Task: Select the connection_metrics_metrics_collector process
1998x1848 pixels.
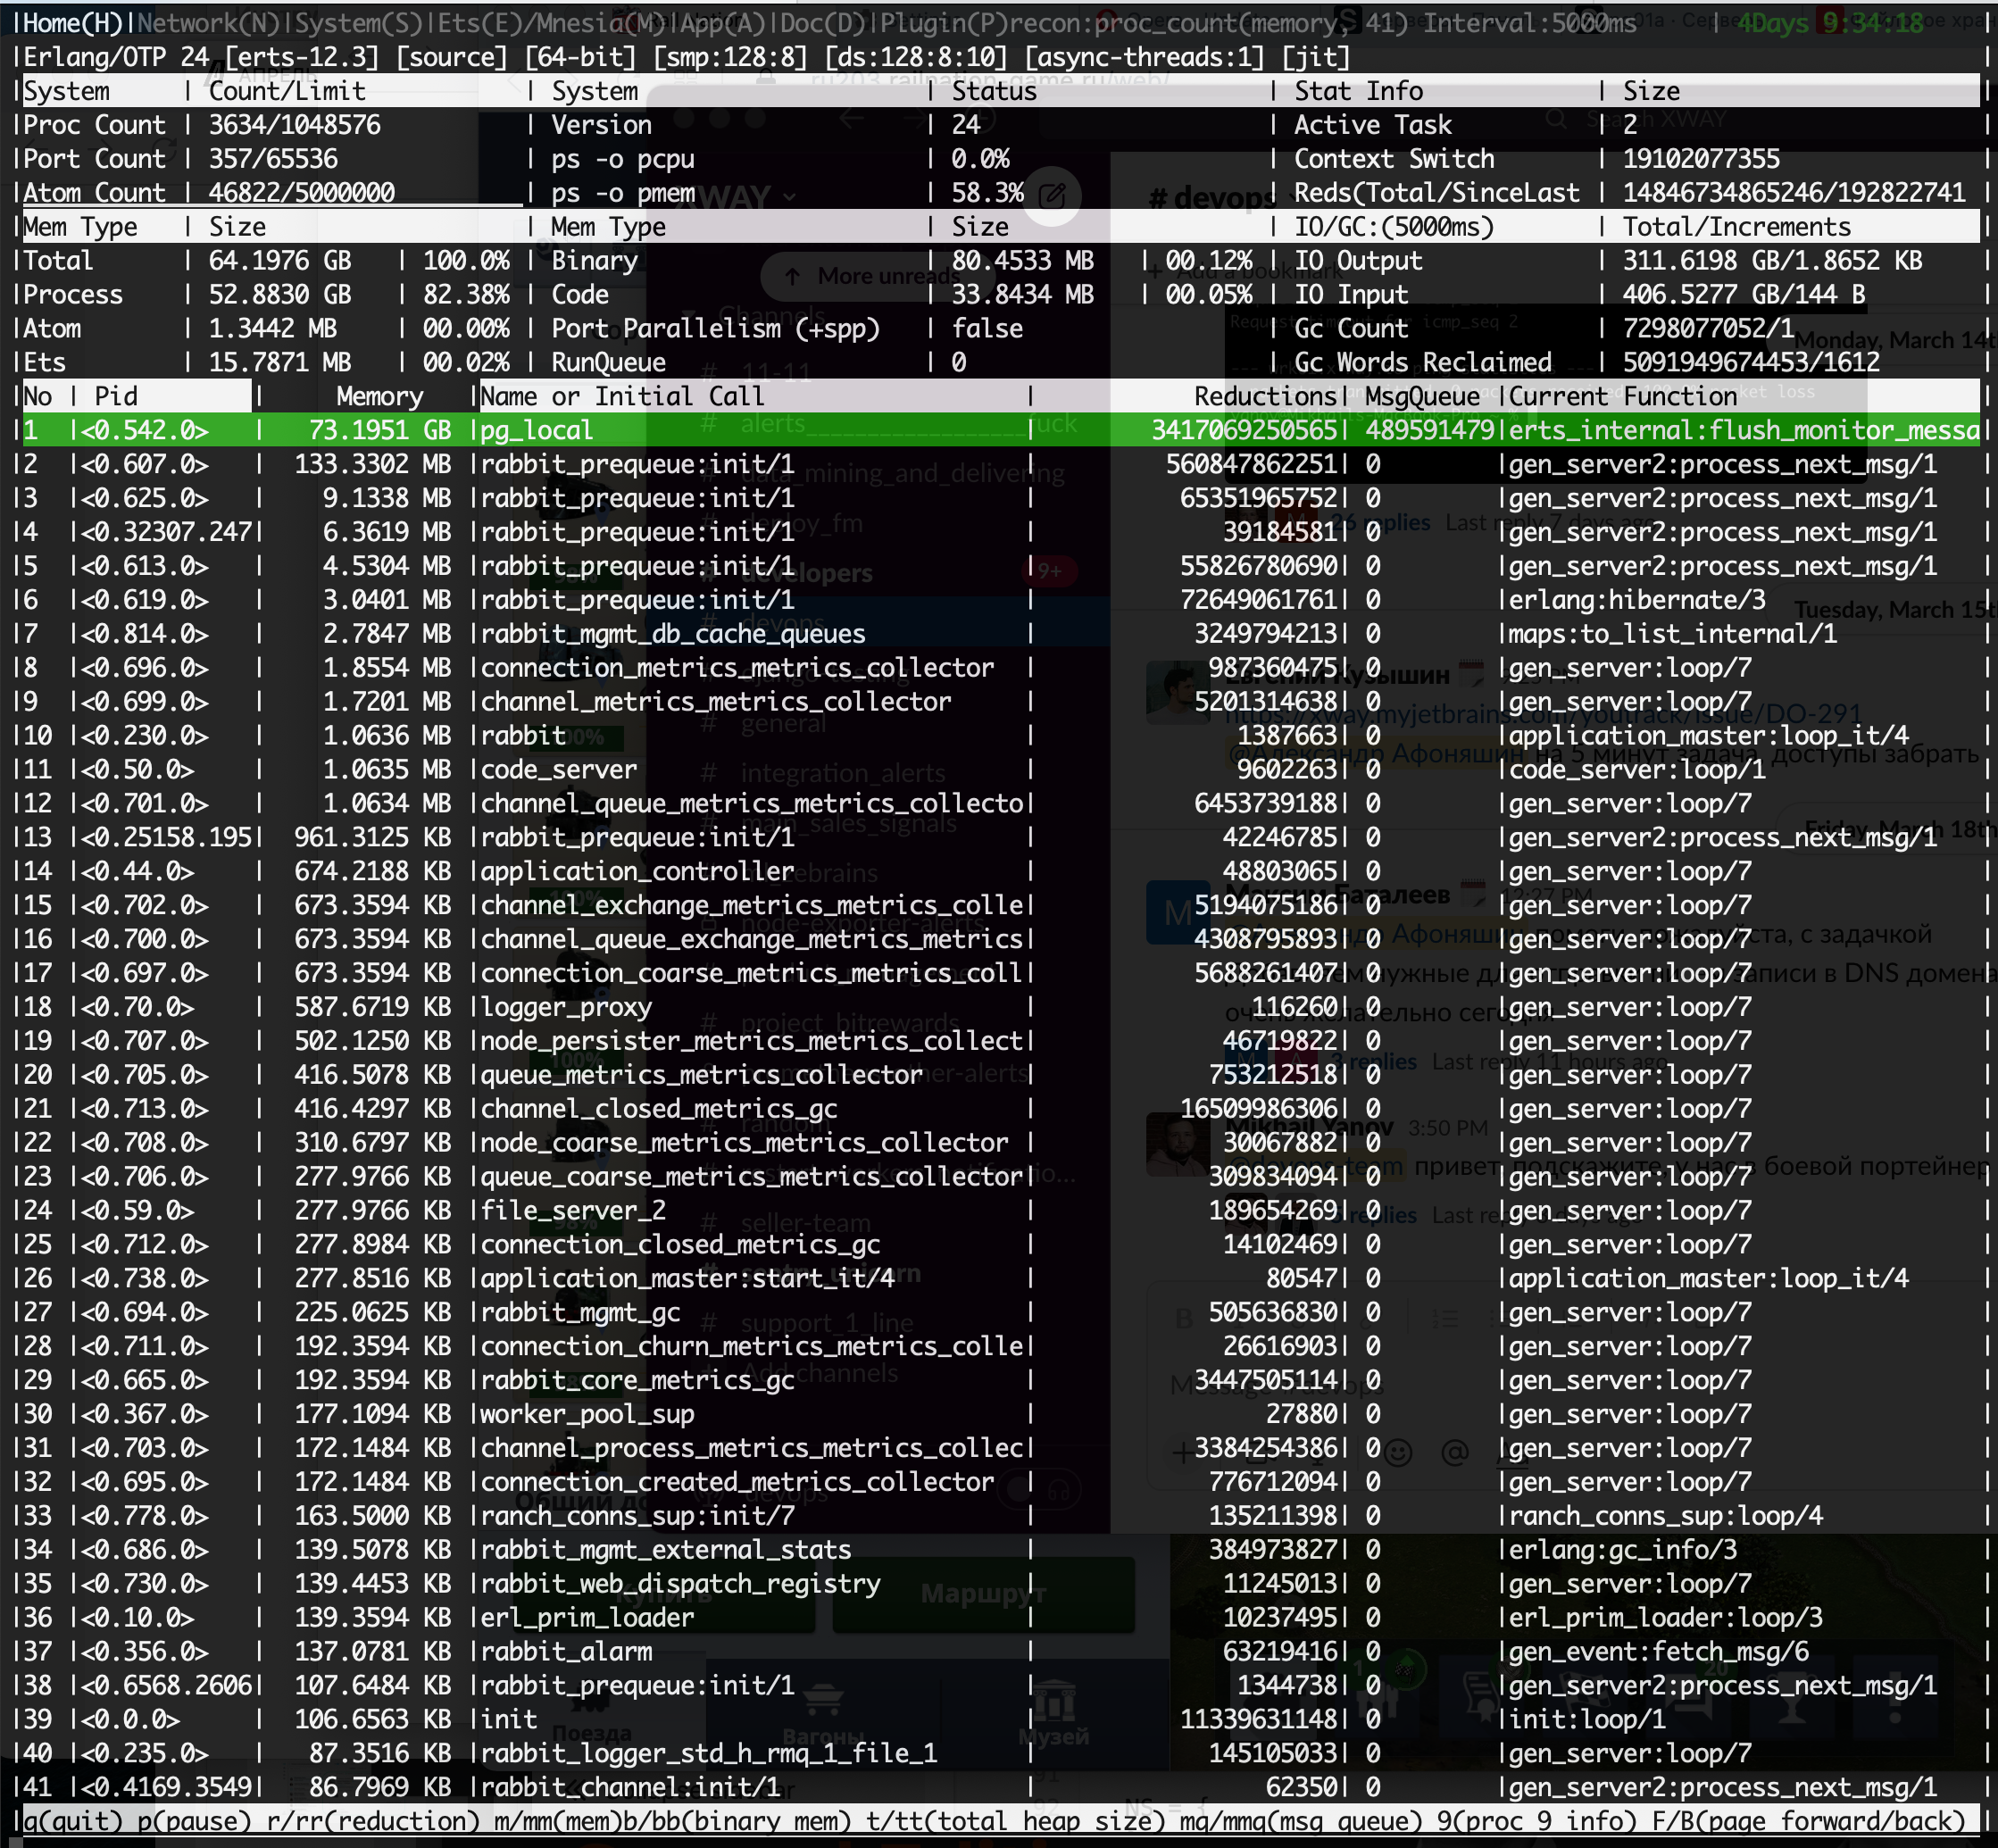Action: pyautogui.click(x=737, y=668)
